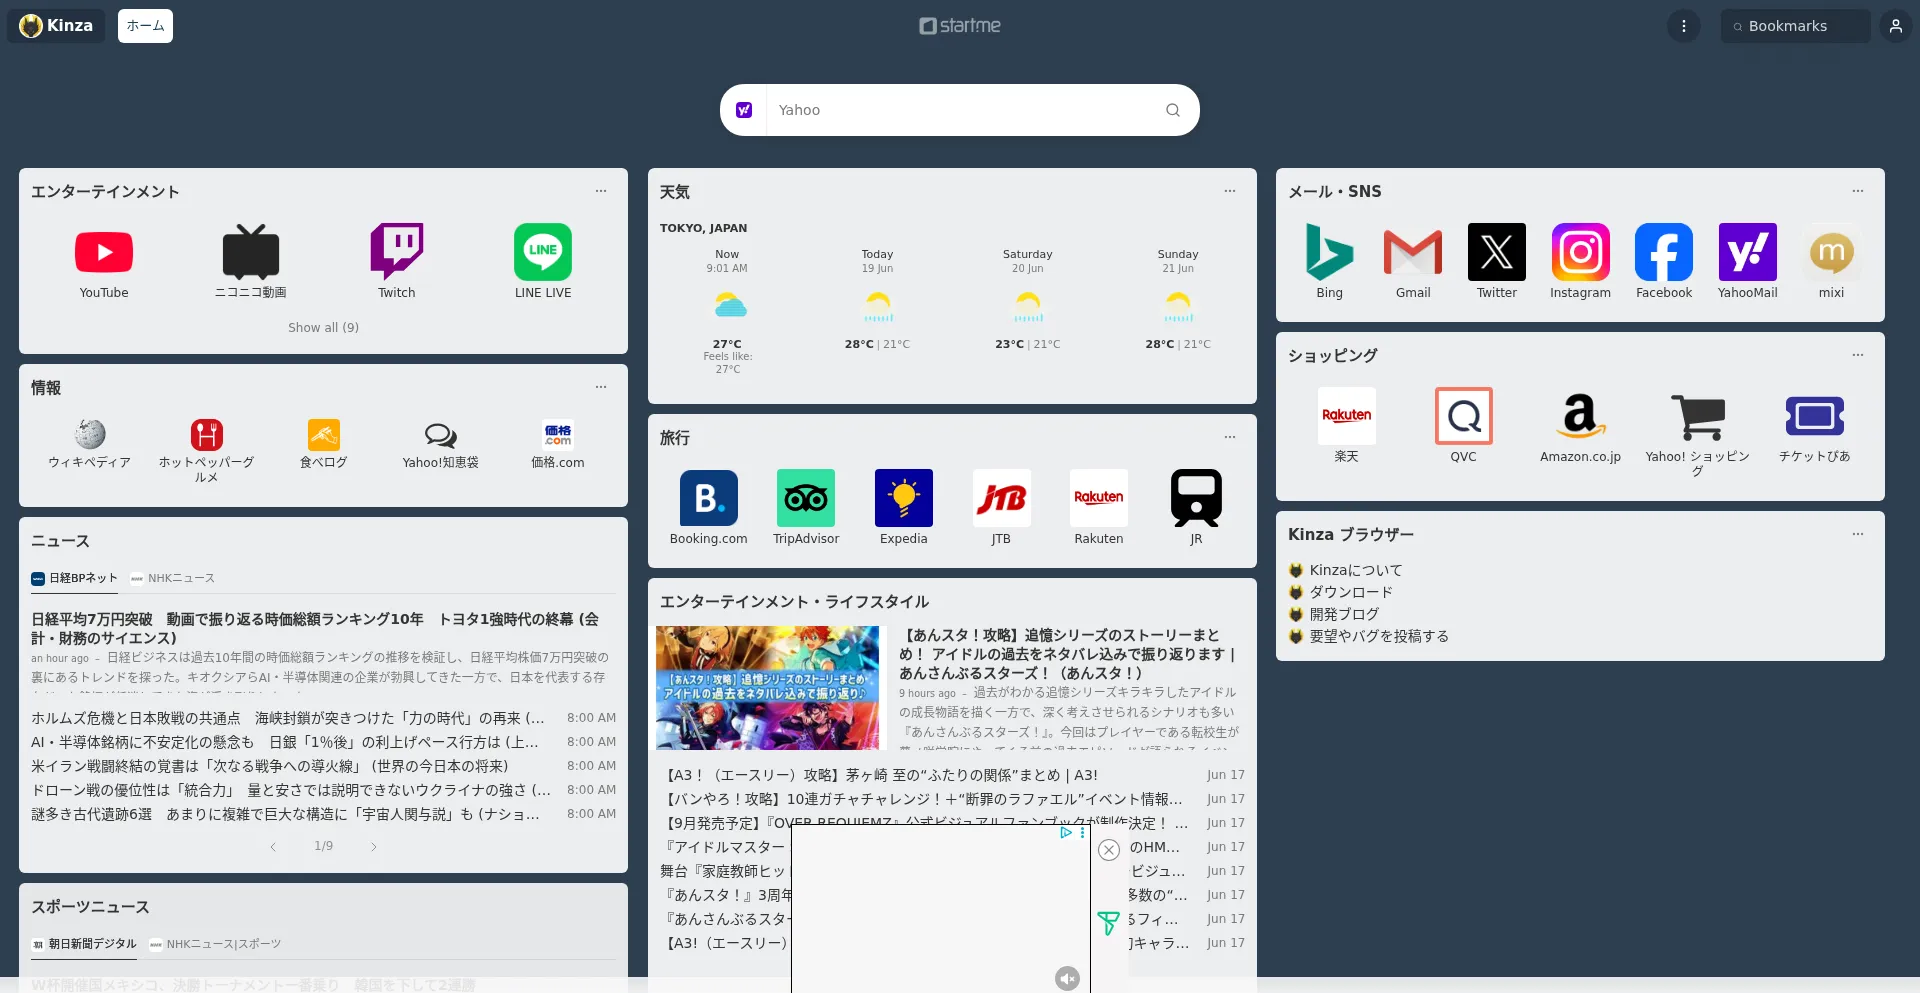Close the advertisement overlay
Viewport: 1920px width, 993px height.
coord(1109,850)
